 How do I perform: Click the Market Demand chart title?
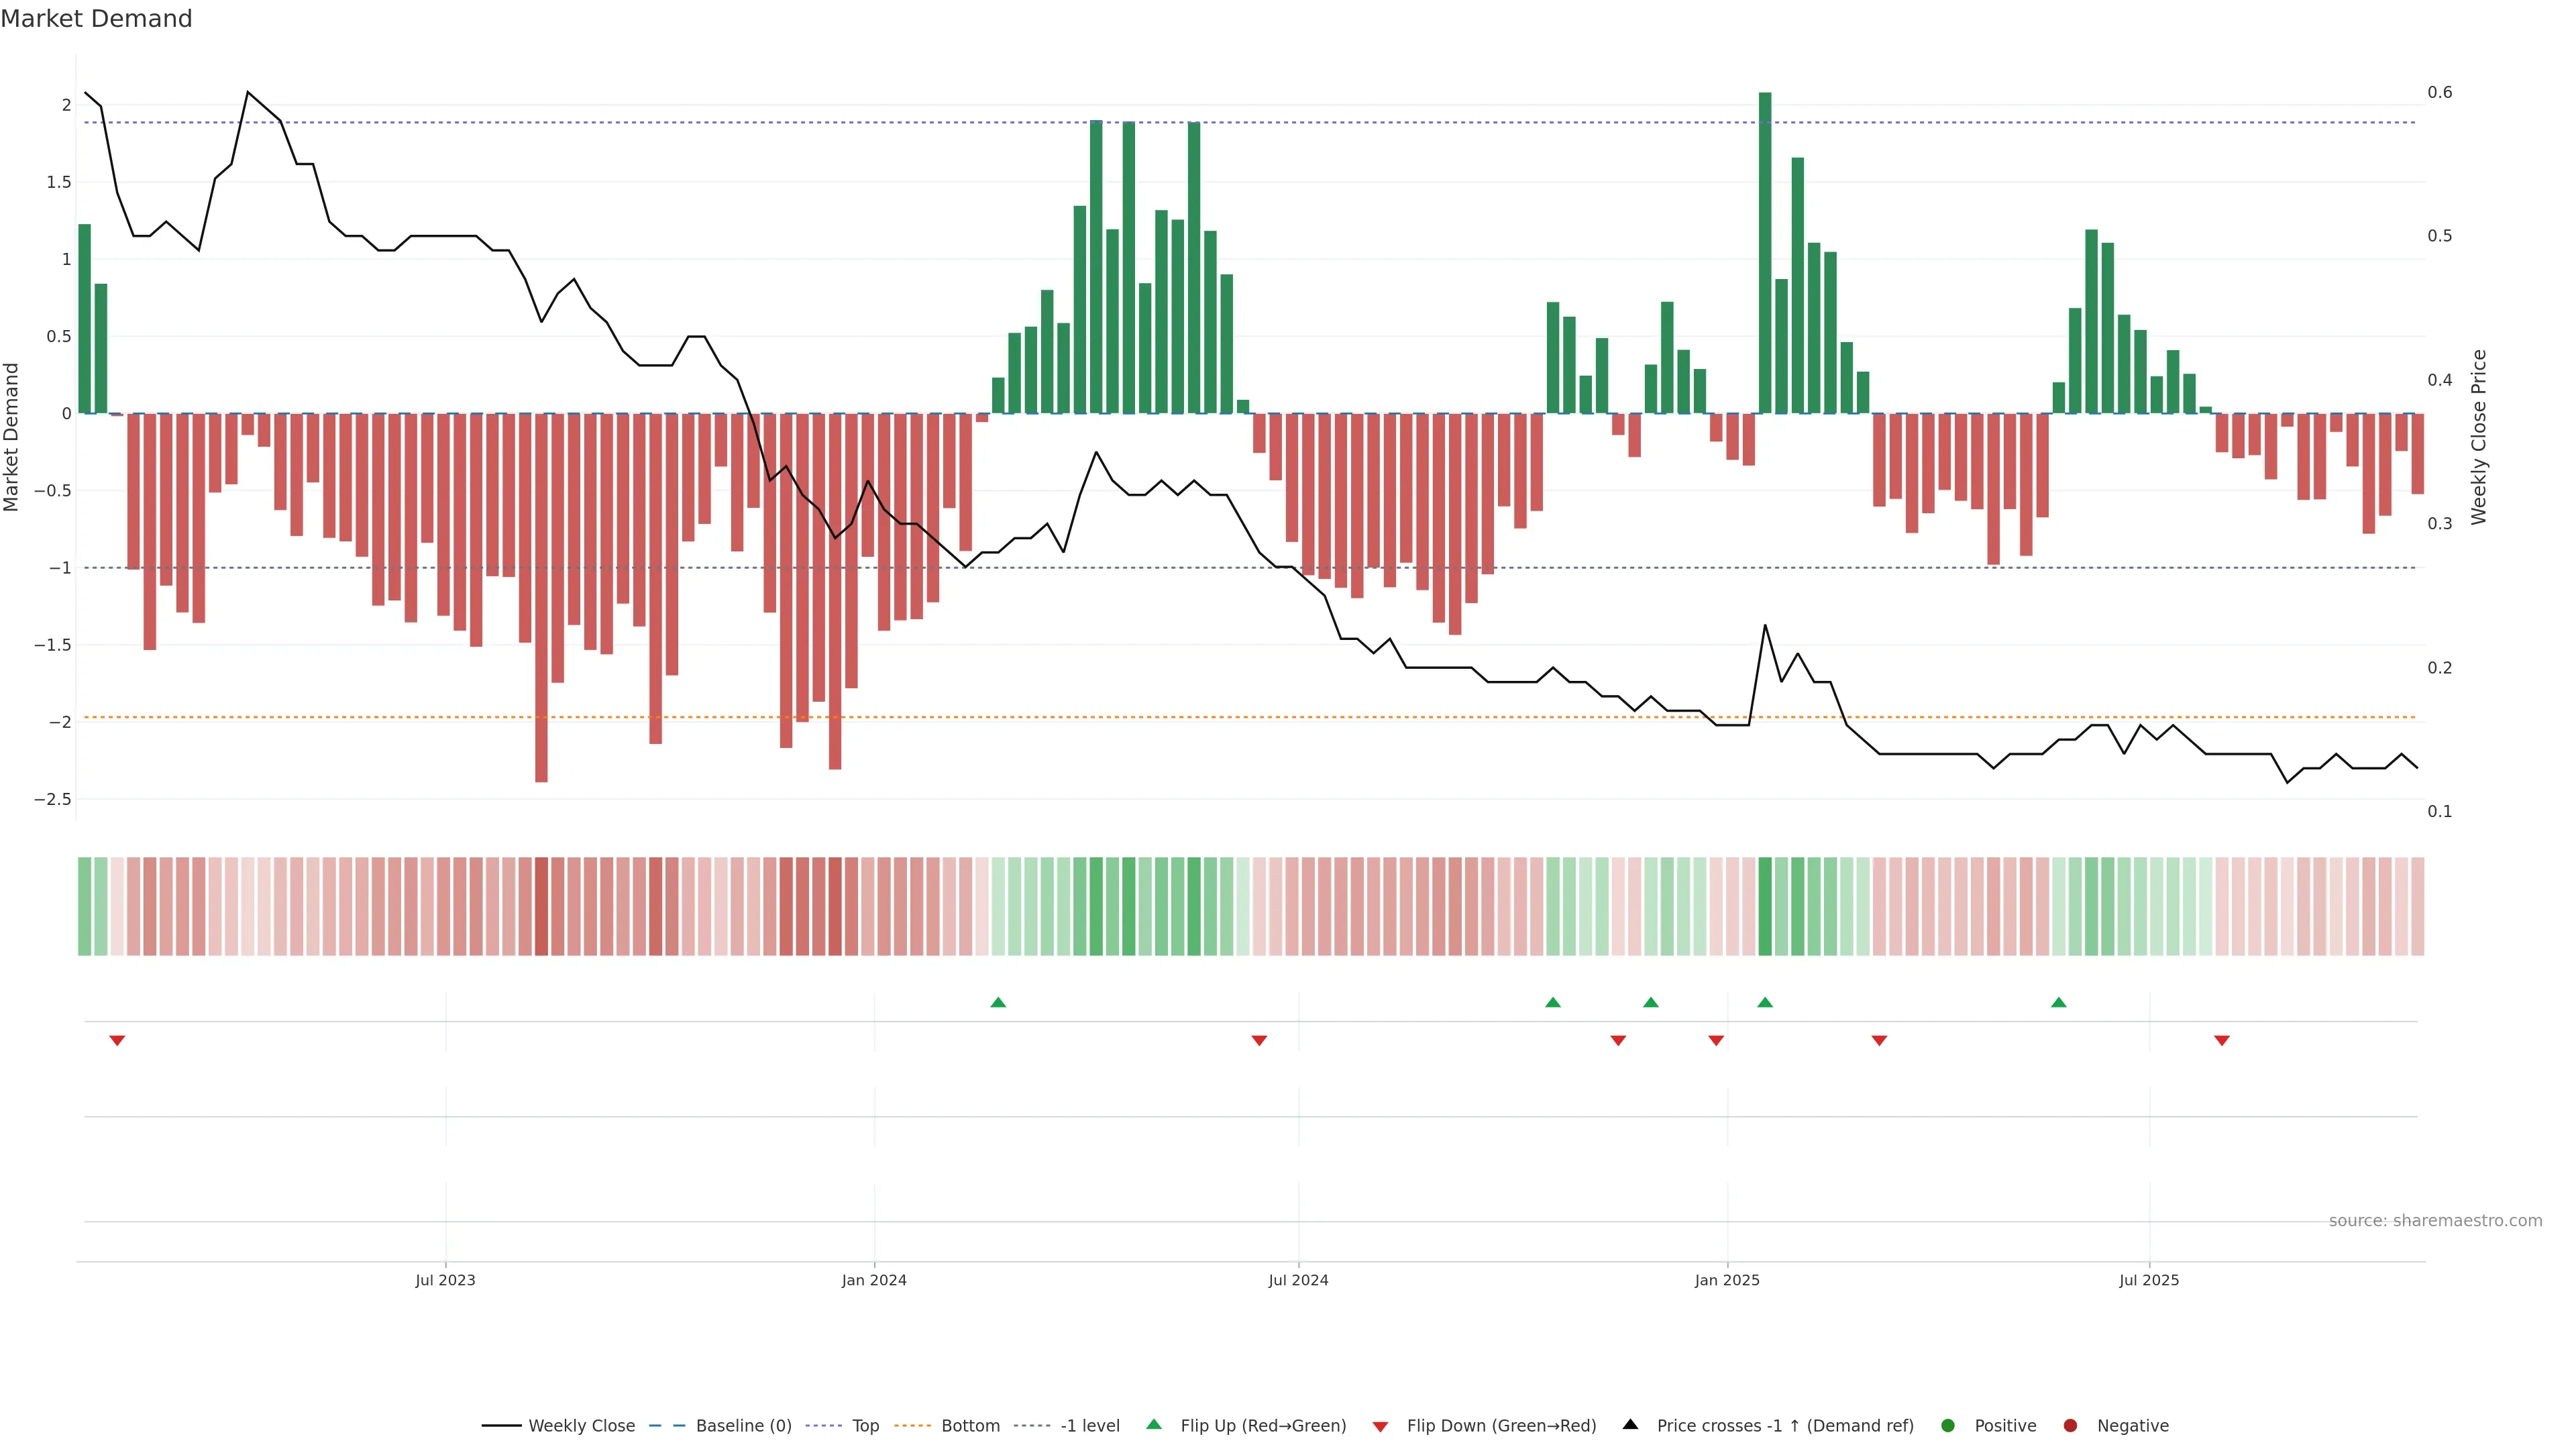(96, 19)
